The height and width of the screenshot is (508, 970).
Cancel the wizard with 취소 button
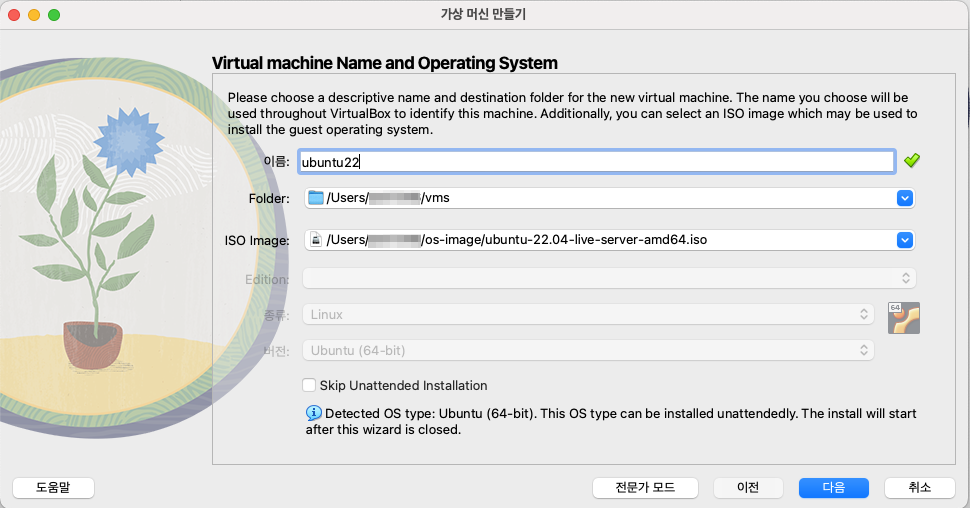[x=919, y=488]
